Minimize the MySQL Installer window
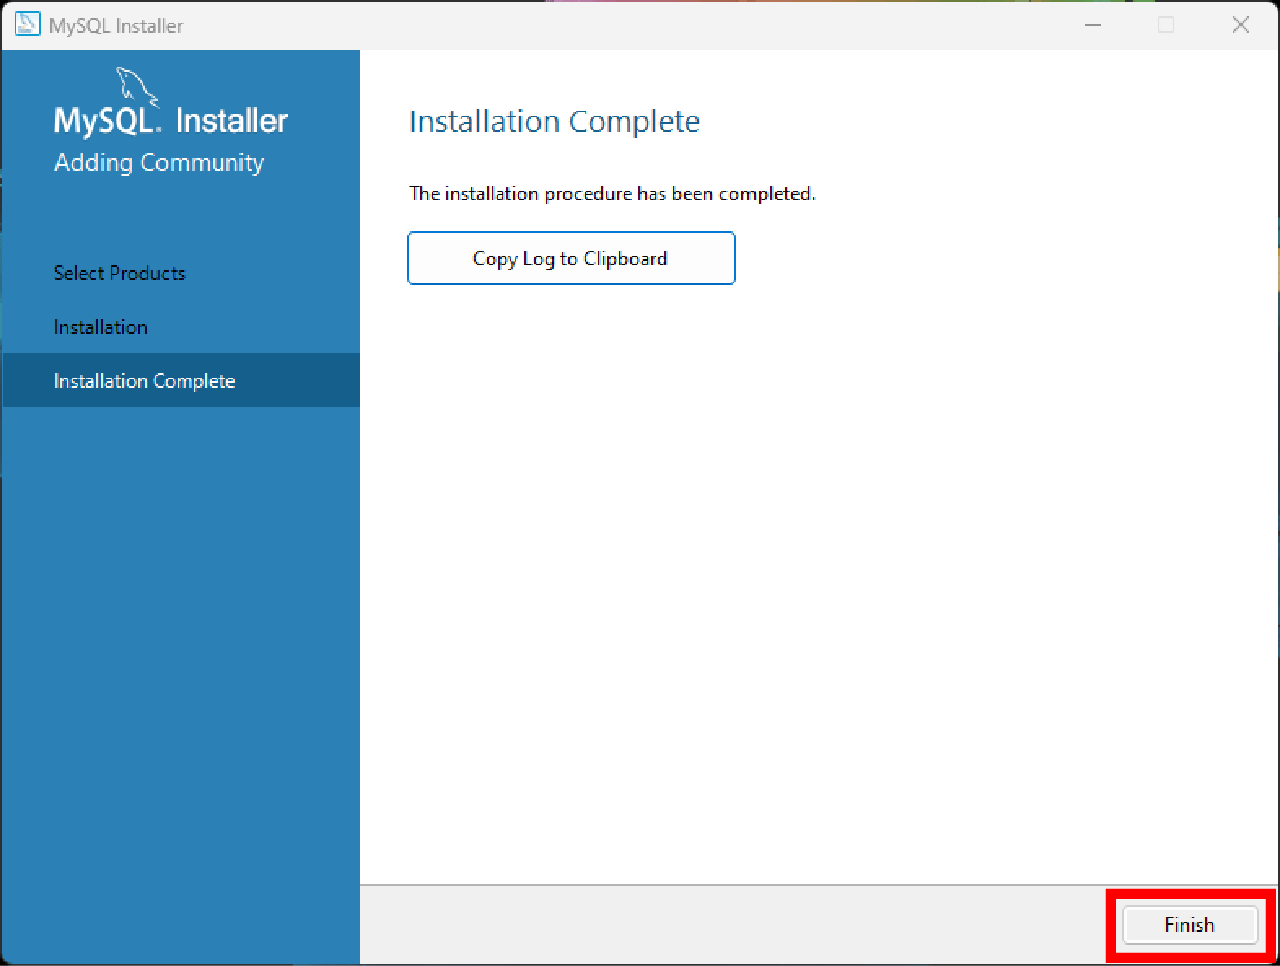The height and width of the screenshot is (966, 1280). coord(1093,24)
